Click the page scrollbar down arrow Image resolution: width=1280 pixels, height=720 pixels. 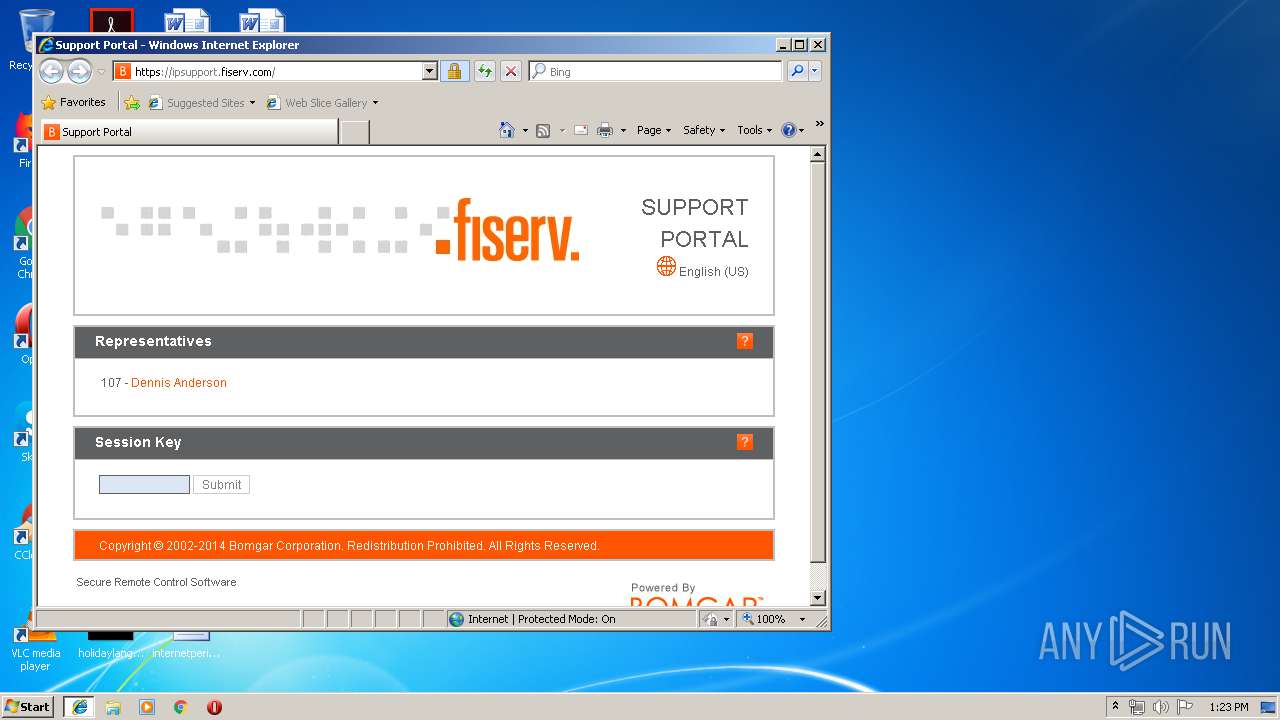pyautogui.click(x=817, y=598)
